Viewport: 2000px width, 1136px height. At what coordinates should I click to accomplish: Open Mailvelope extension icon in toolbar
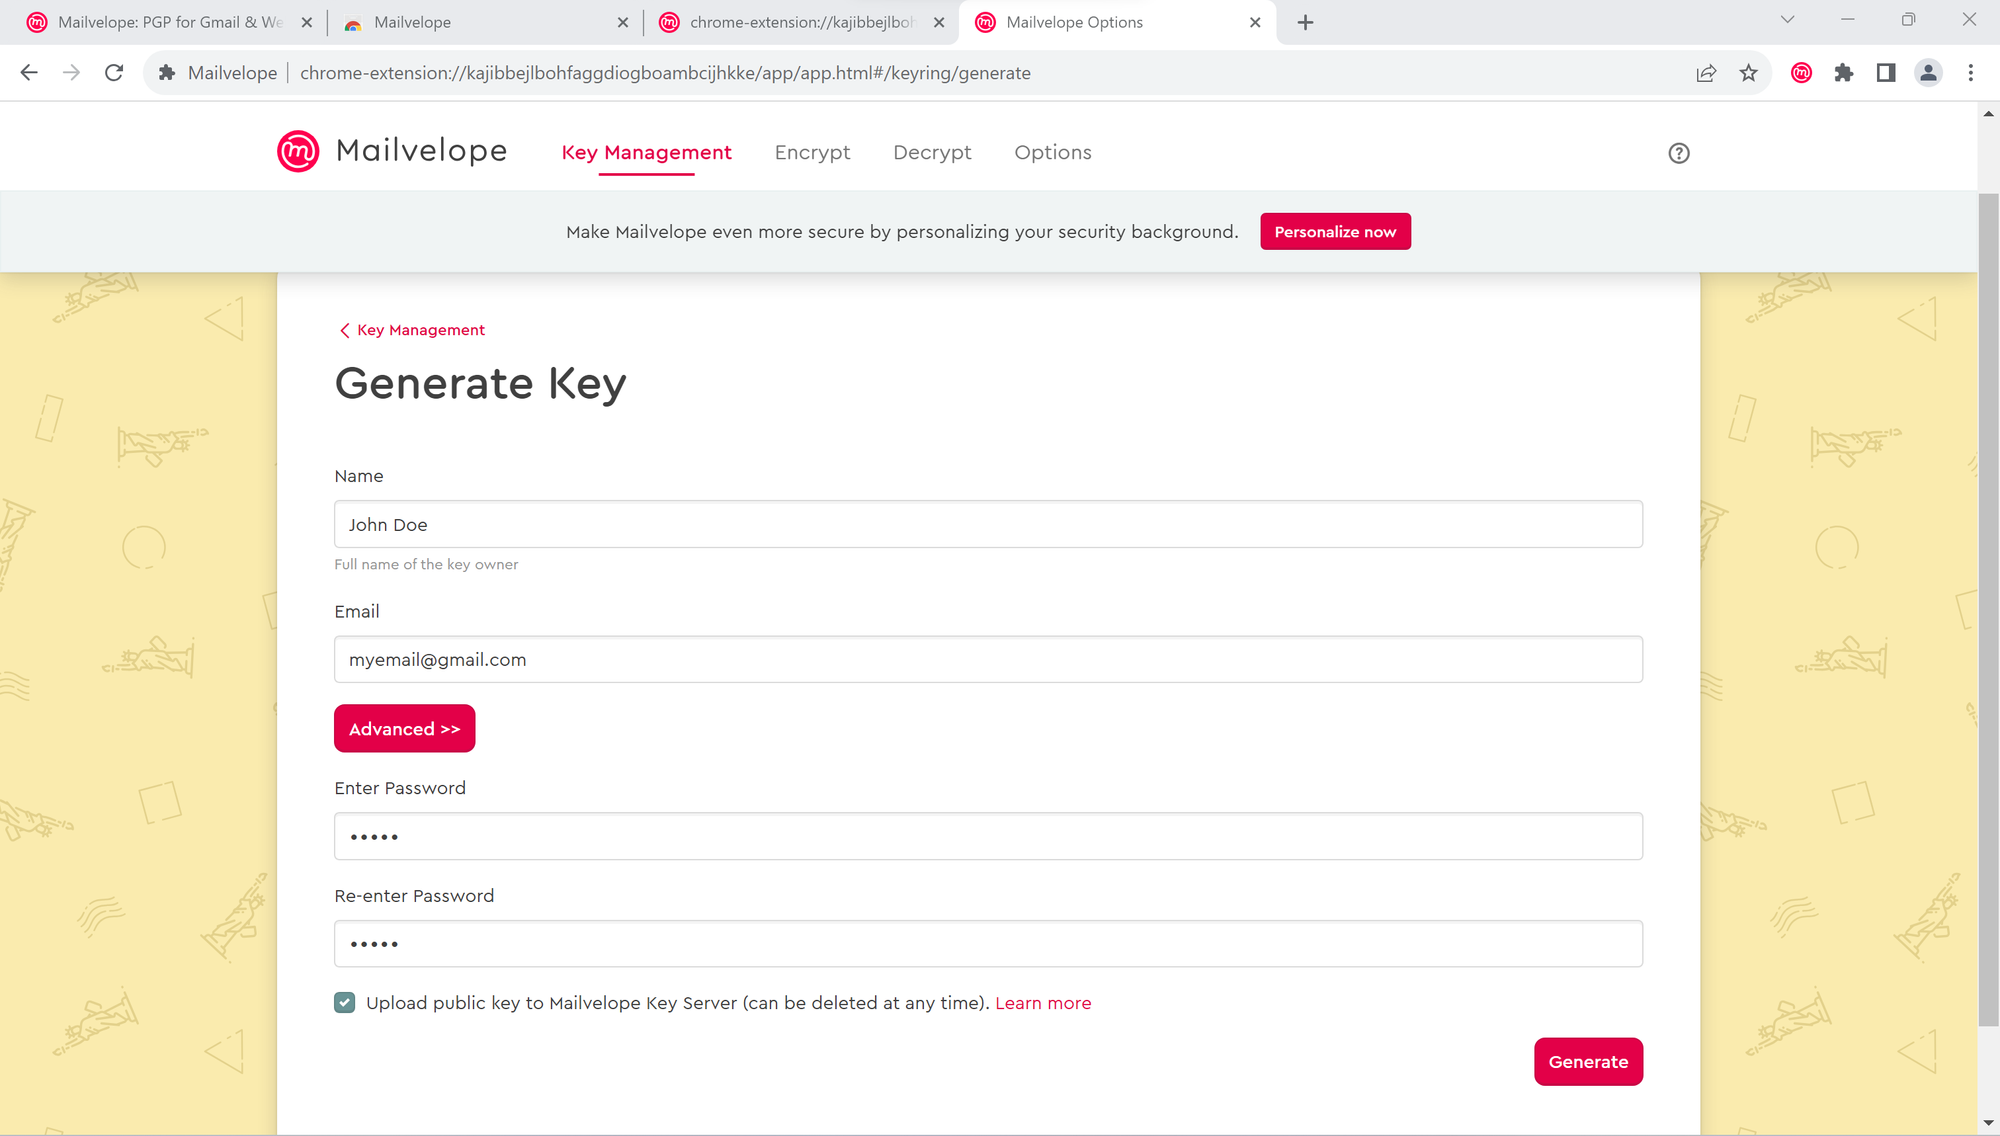[1802, 73]
